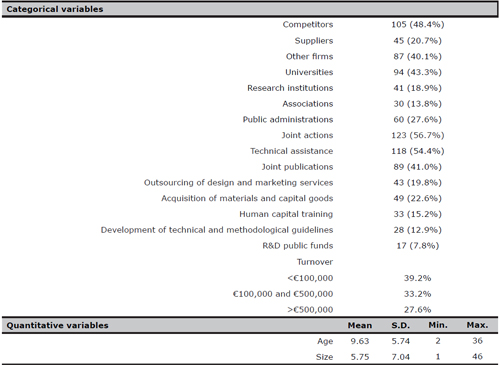Click the Size maximum '46'
500x365 pixels.
click(477, 357)
